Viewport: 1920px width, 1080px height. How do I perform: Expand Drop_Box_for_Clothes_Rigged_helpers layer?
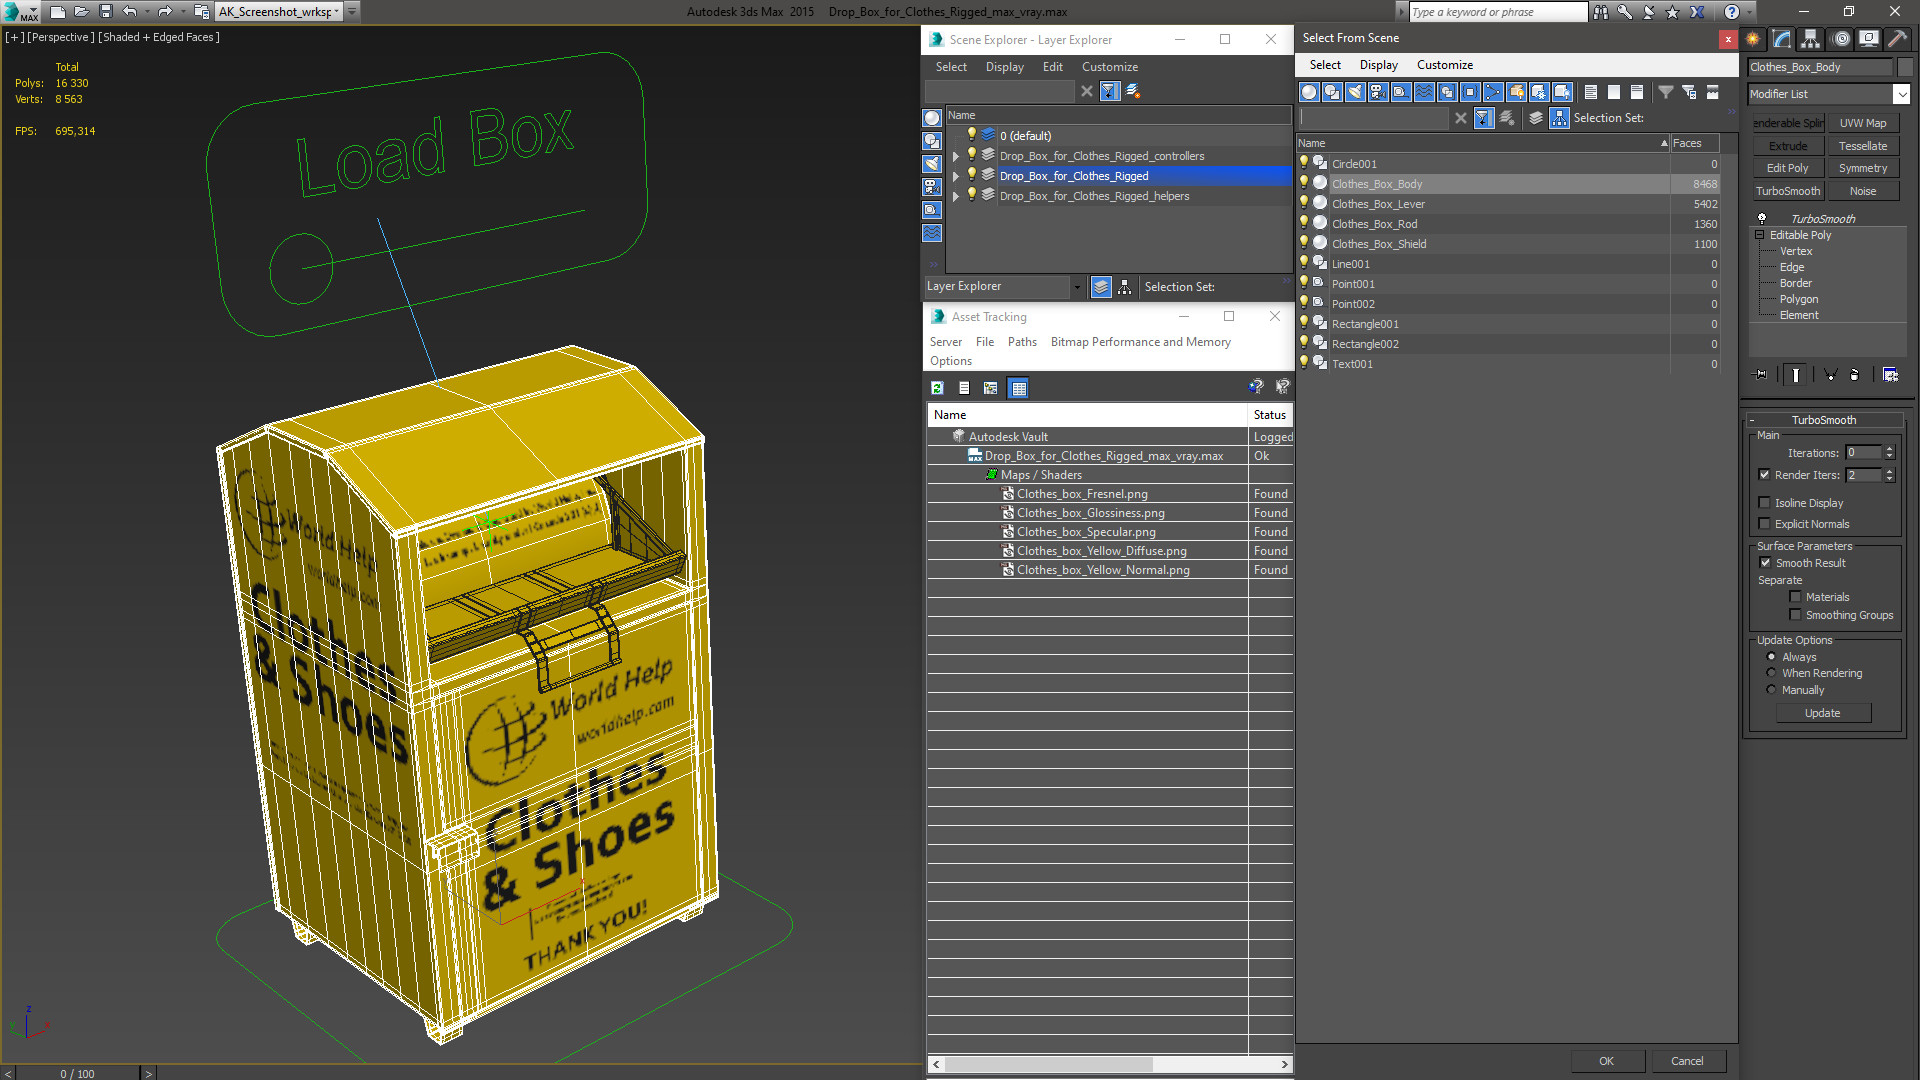pyautogui.click(x=956, y=196)
